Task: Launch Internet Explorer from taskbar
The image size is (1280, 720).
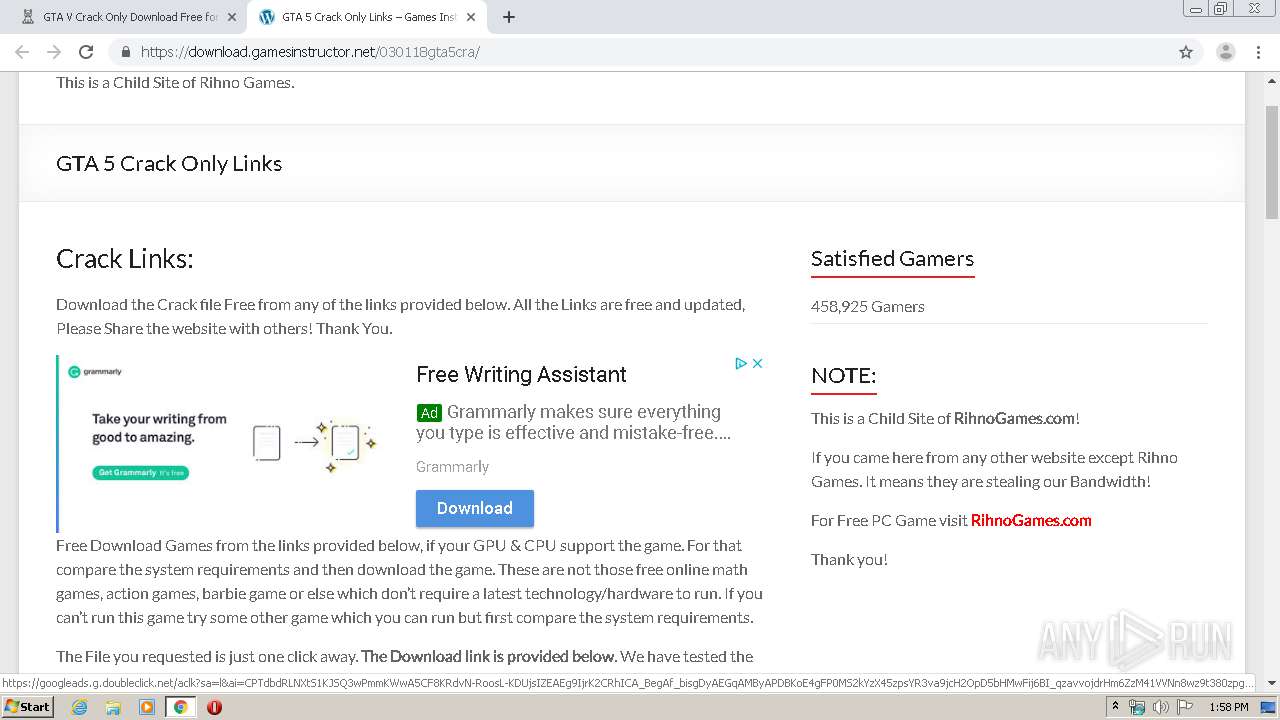Action: pos(79,706)
